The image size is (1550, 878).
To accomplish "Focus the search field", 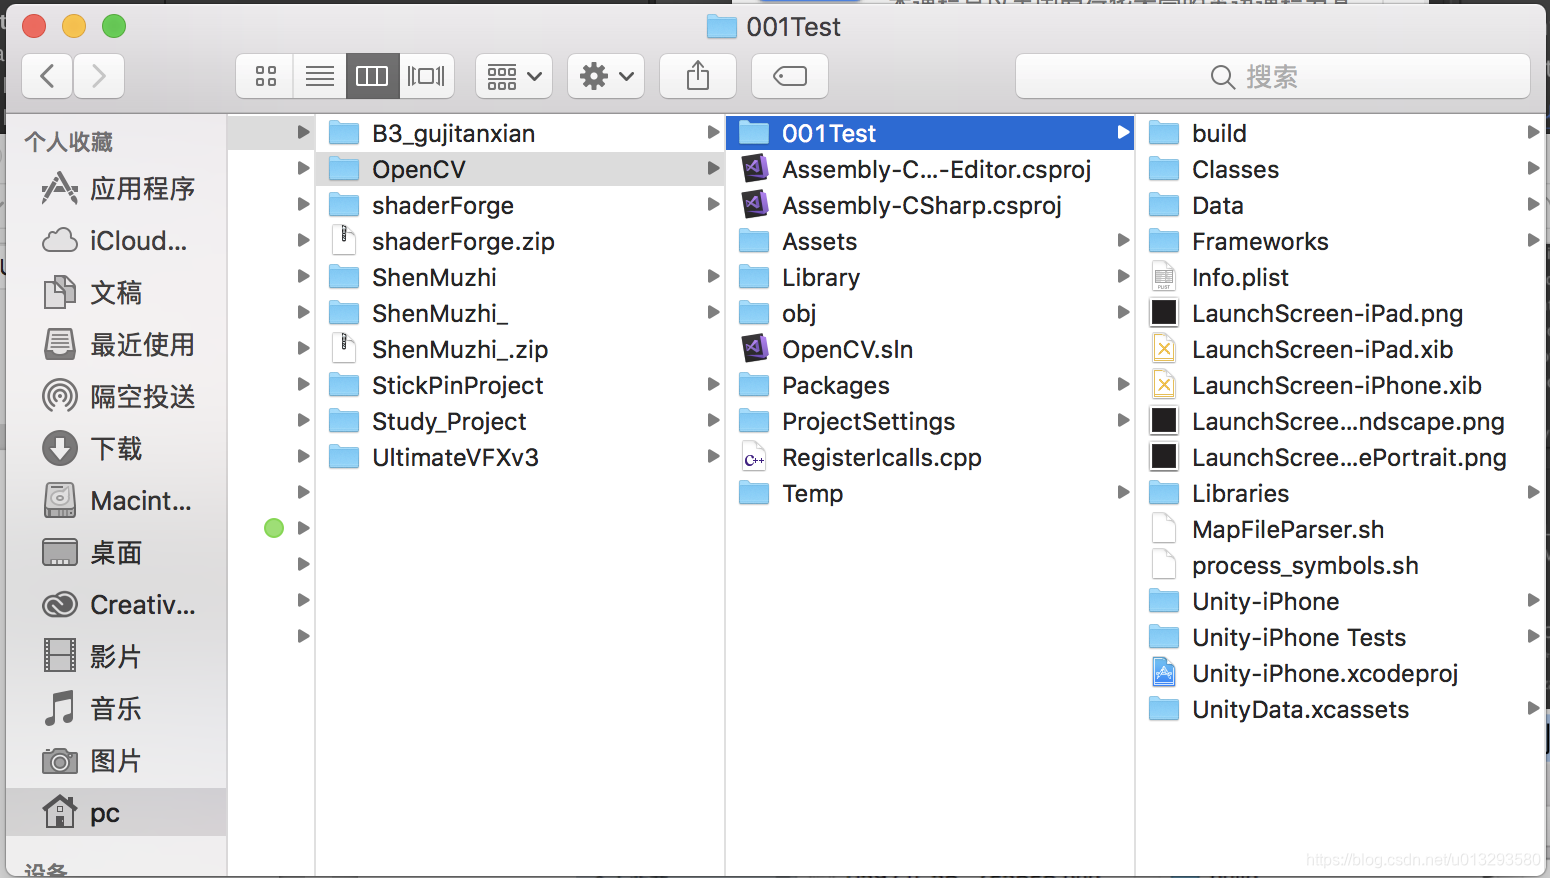I will tap(1273, 76).
